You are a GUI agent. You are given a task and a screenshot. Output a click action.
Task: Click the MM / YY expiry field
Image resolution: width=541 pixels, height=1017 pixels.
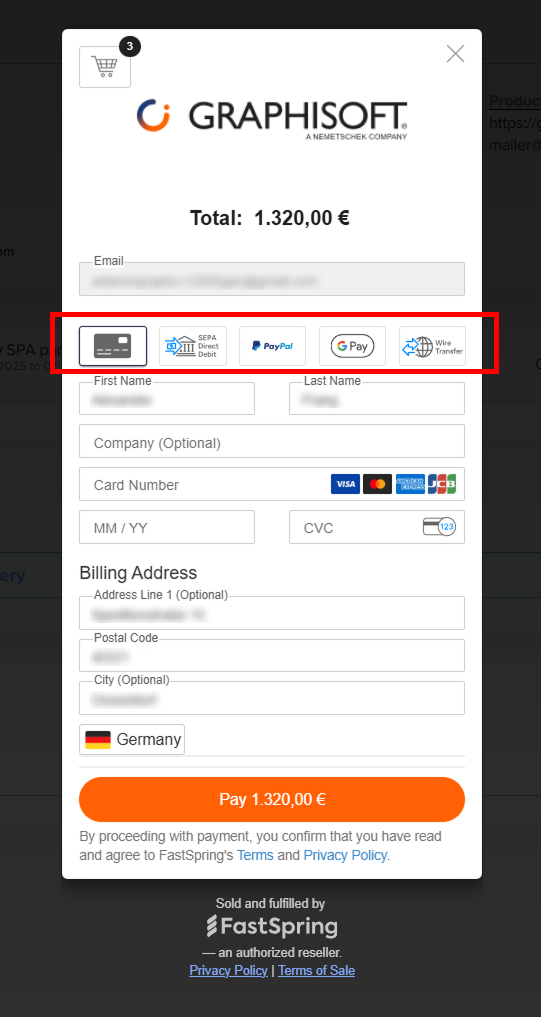[x=167, y=527]
